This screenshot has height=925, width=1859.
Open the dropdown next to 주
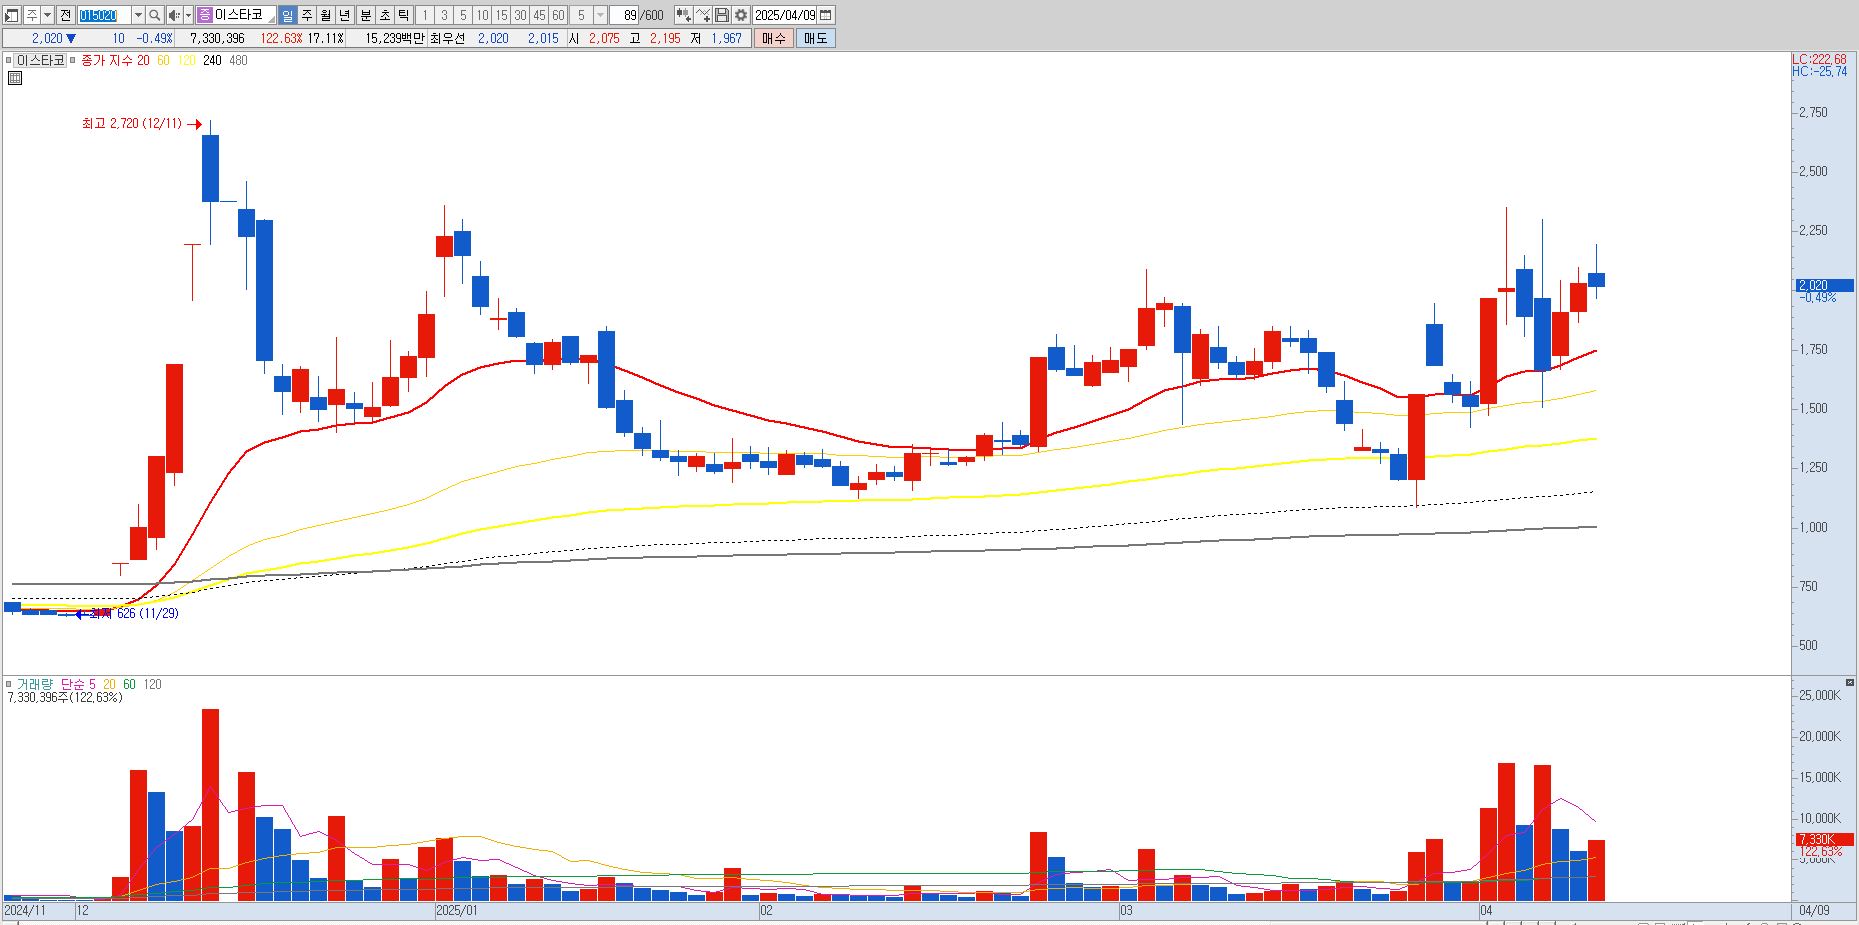(48, 15)
